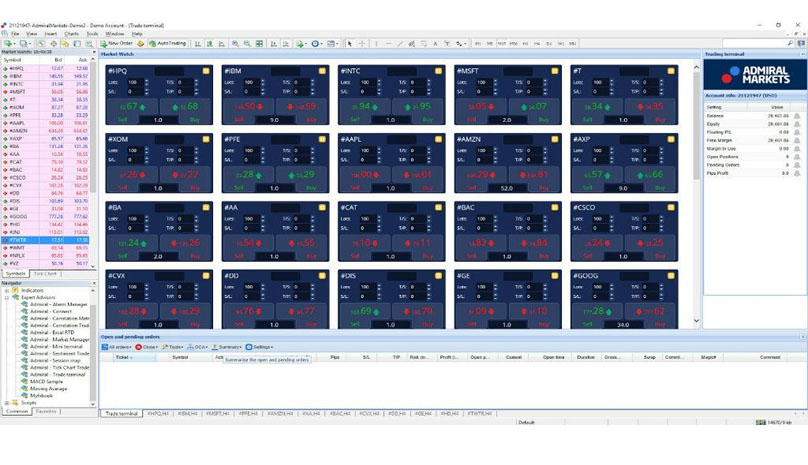Select the text label 'A' tool
The image size is (808, 465).
point(435,44)
